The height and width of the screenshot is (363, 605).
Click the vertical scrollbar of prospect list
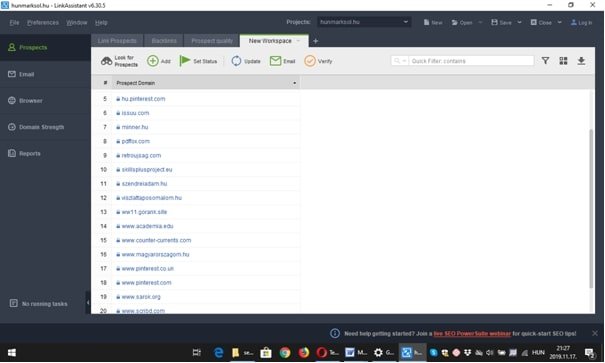click(591, 208)
